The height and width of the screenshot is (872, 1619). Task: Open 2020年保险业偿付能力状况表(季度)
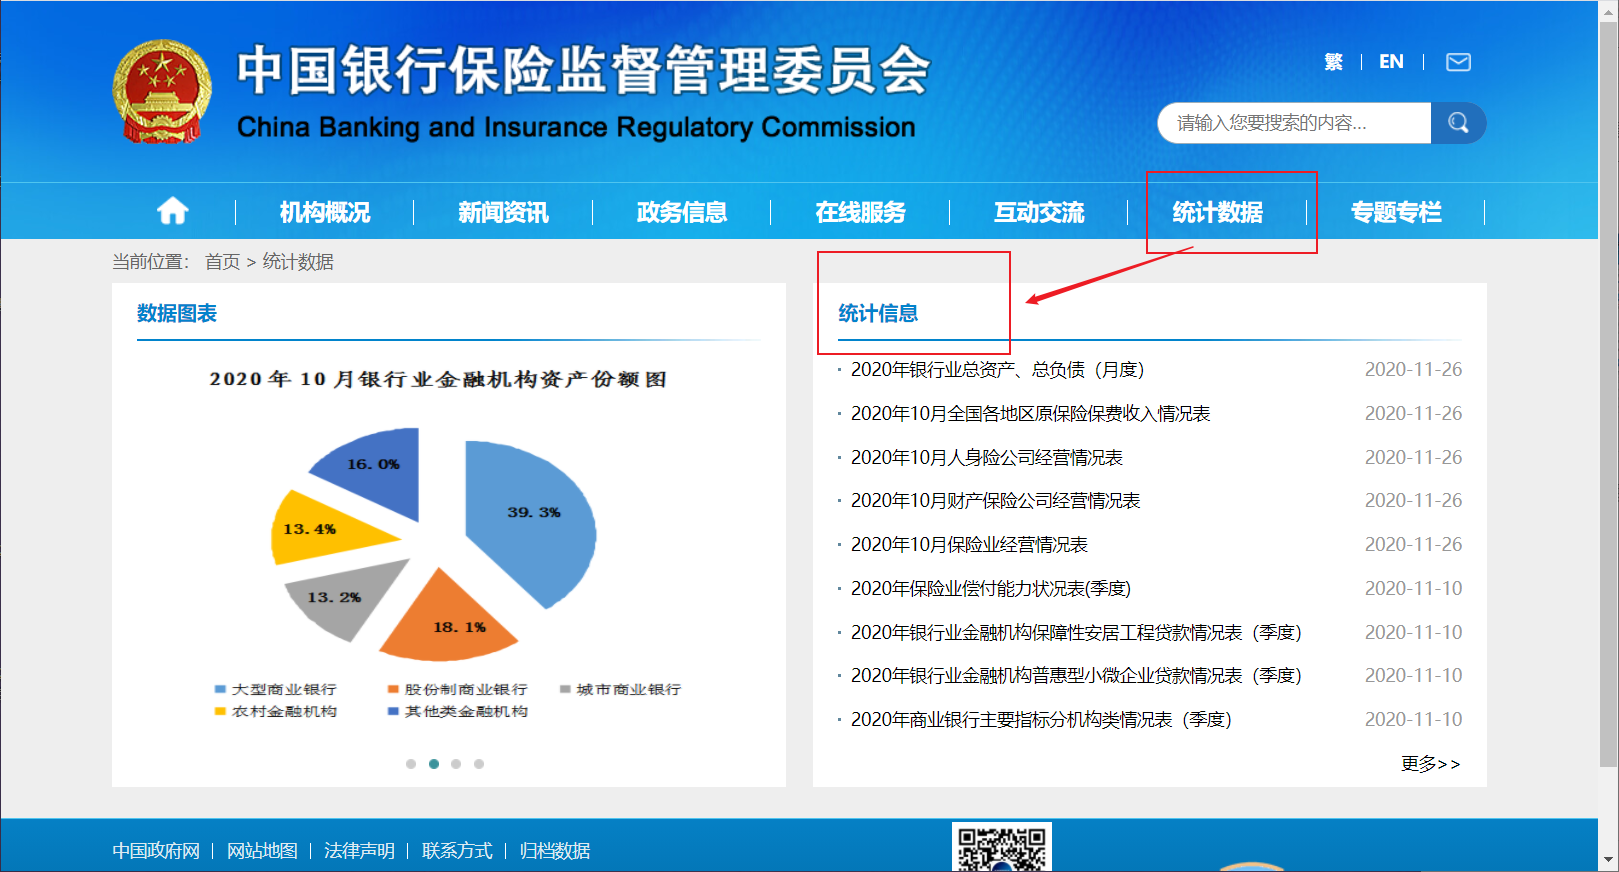coord(991,588)
